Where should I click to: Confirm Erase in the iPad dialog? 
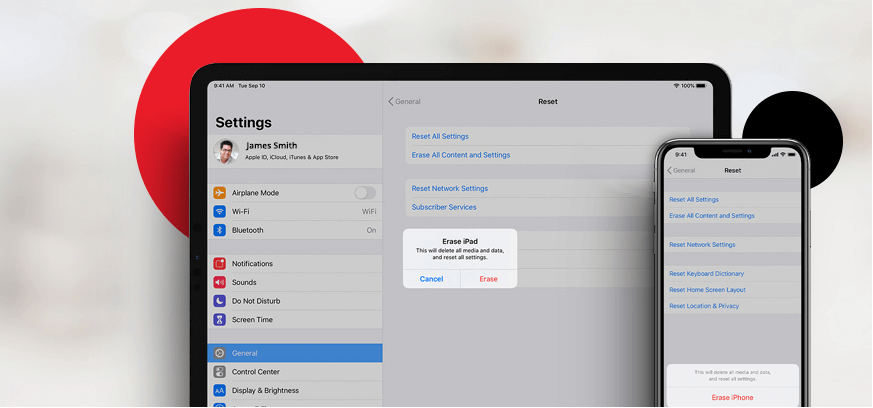(488, 279)
